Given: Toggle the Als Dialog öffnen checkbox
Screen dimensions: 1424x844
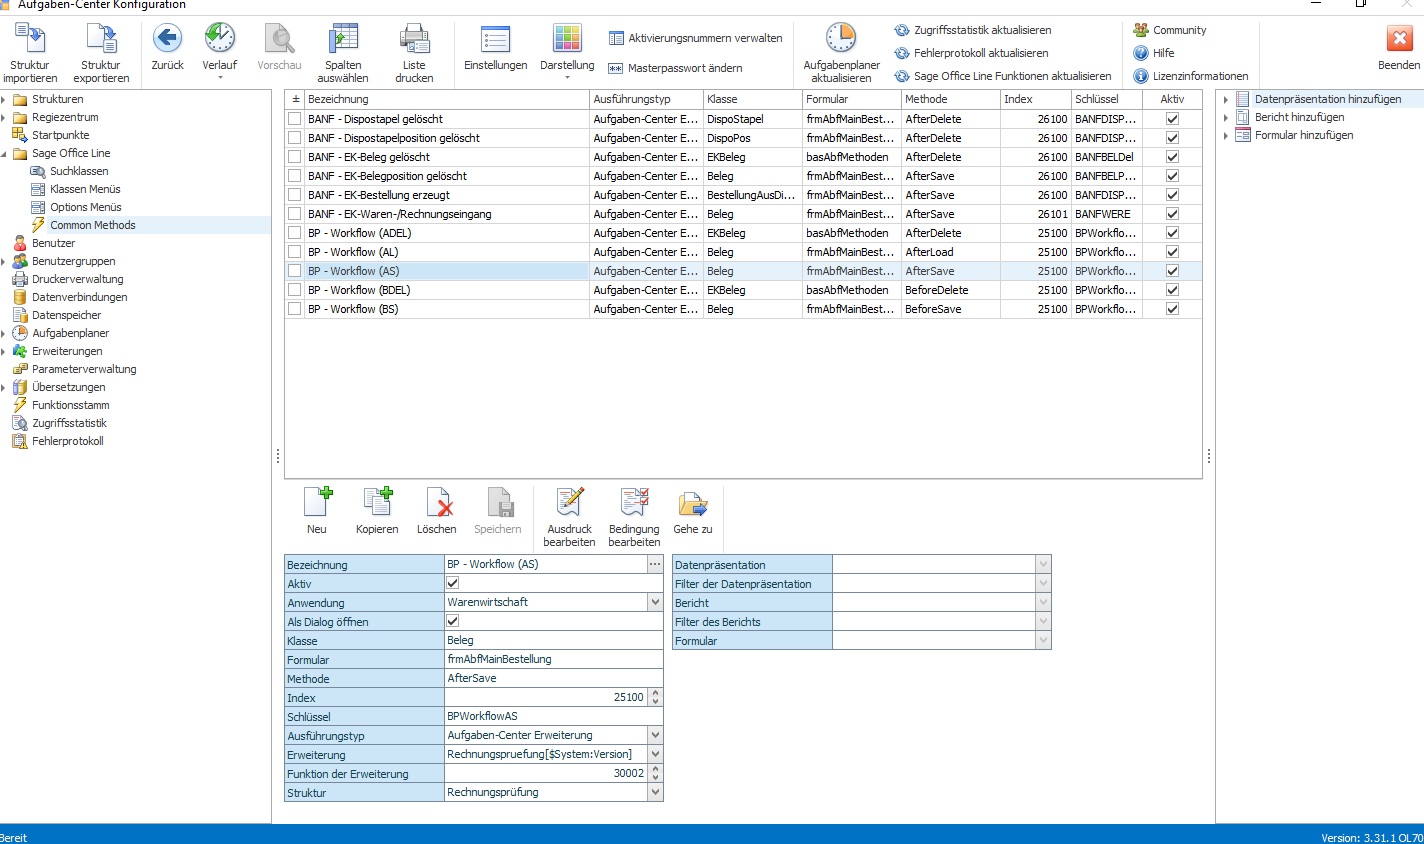Looking at the screenshot, I should pos(452,621).
